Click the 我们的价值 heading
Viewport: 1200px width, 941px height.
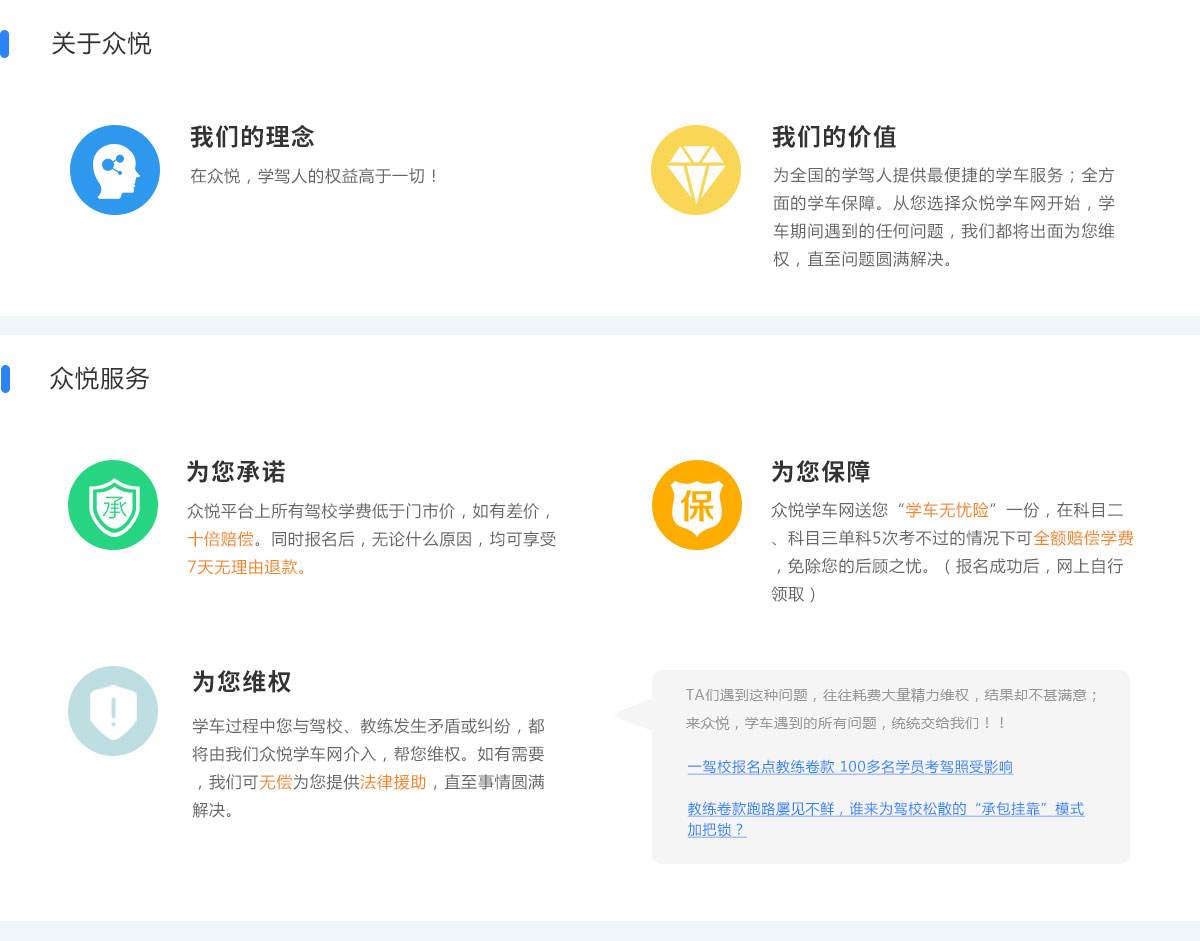(x=833, y=137)
